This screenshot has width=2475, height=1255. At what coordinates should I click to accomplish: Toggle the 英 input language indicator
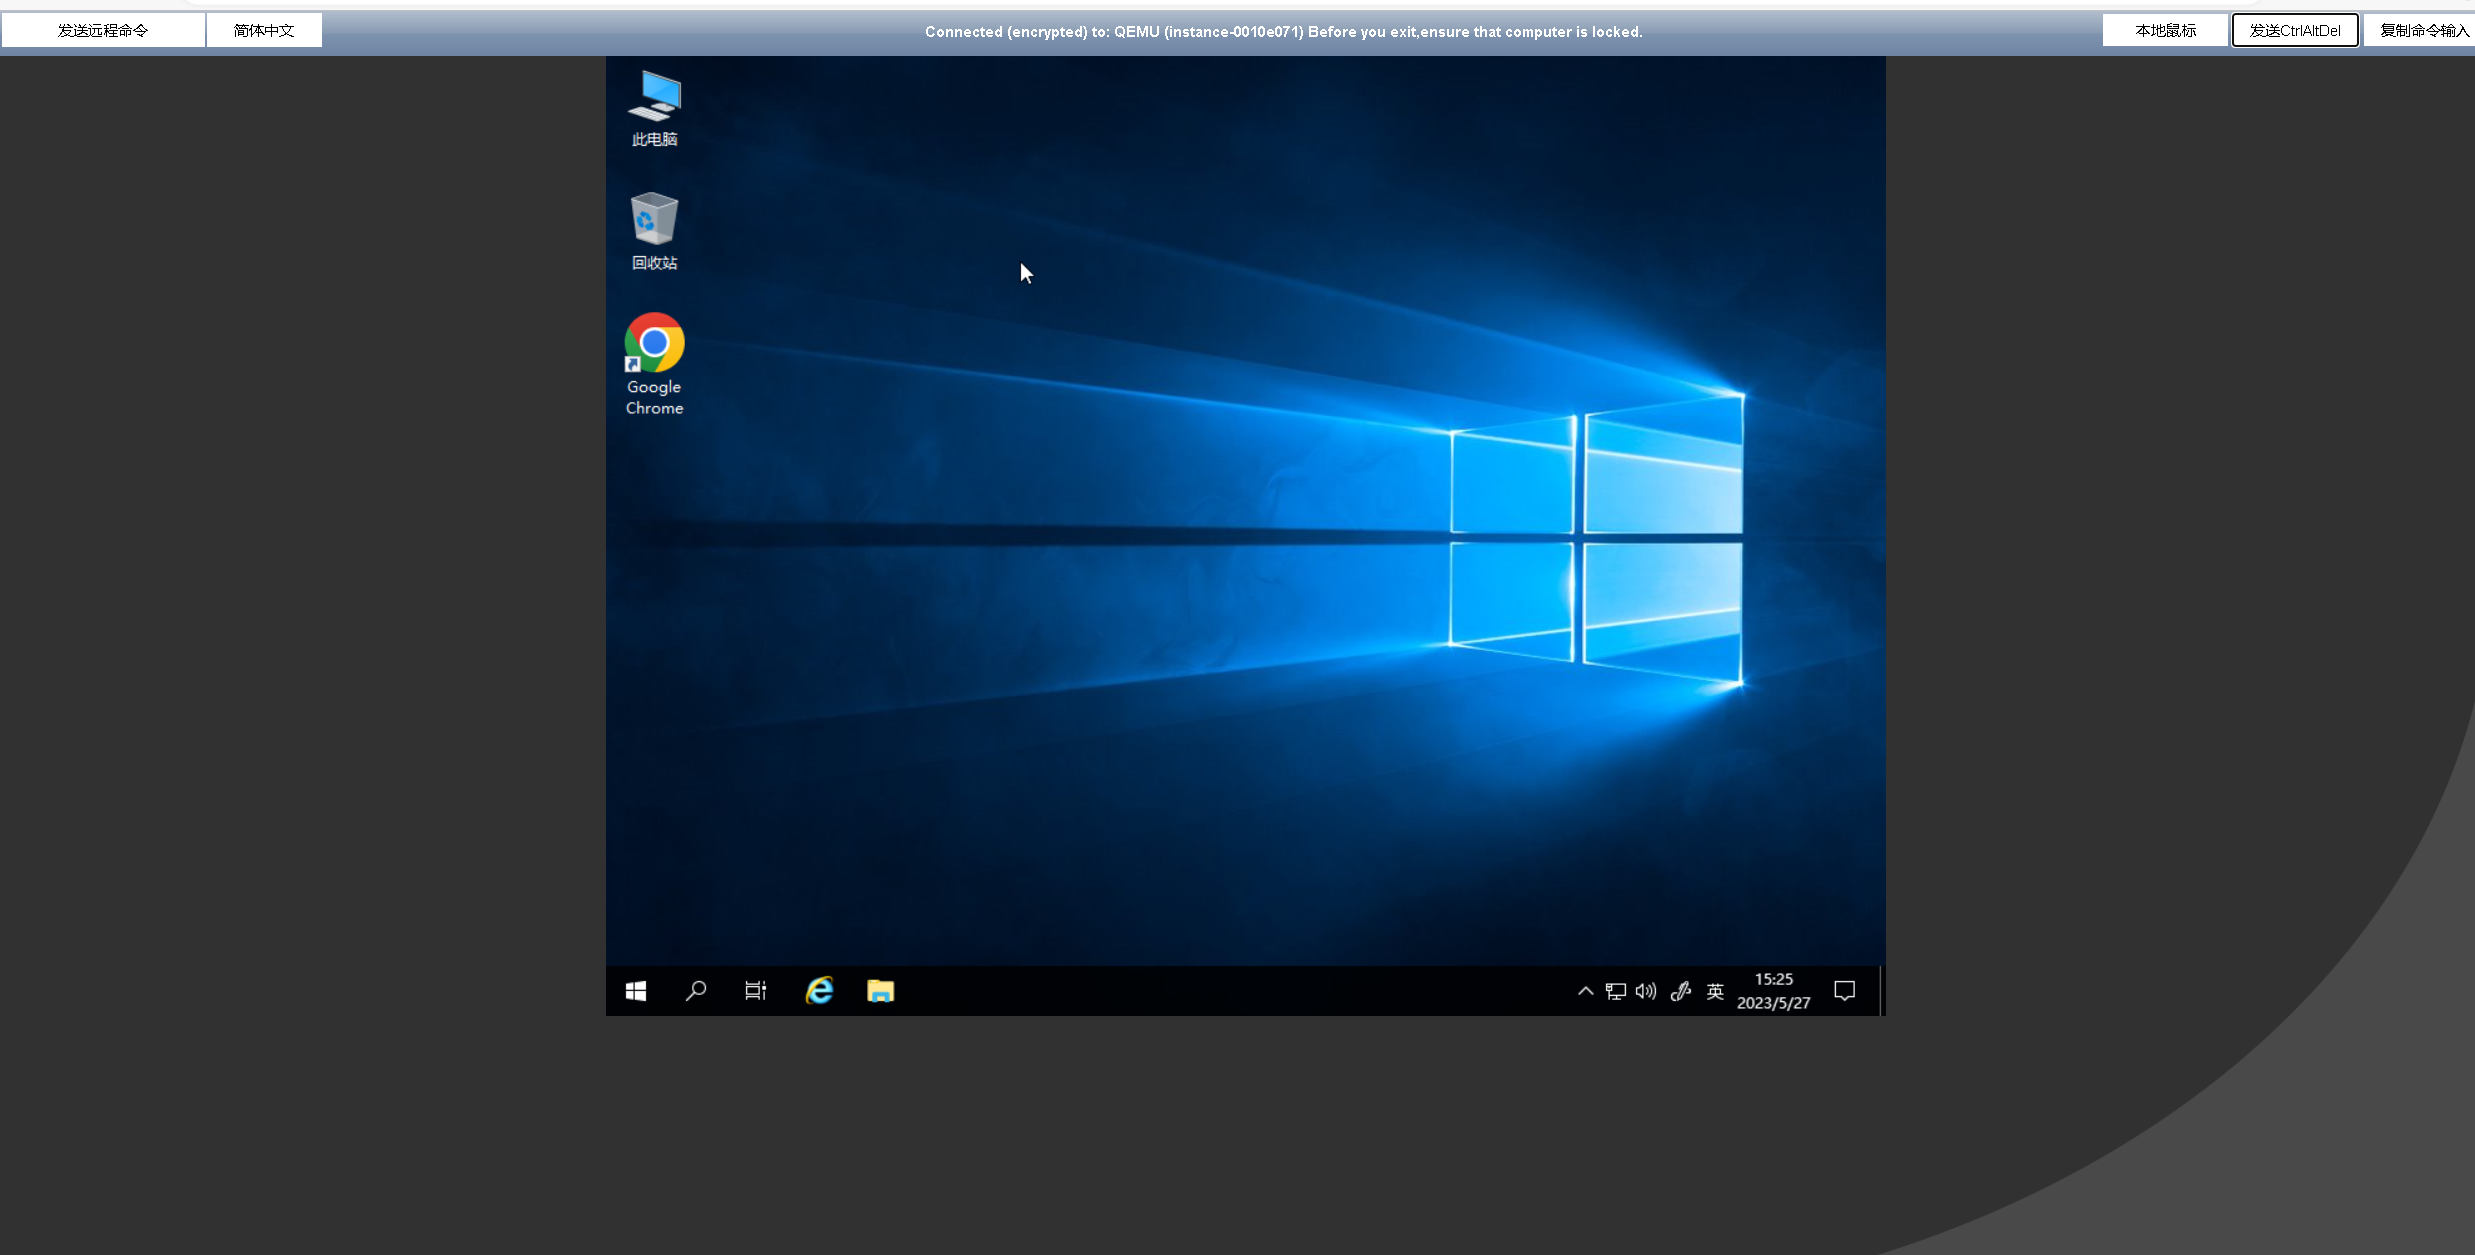(1715, 991)
